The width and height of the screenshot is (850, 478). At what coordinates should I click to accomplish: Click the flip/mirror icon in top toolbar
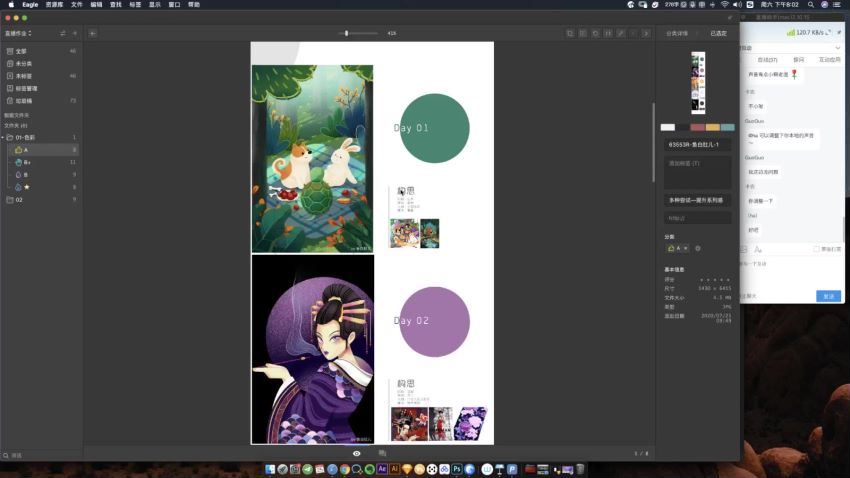click(x=608, y=34)
